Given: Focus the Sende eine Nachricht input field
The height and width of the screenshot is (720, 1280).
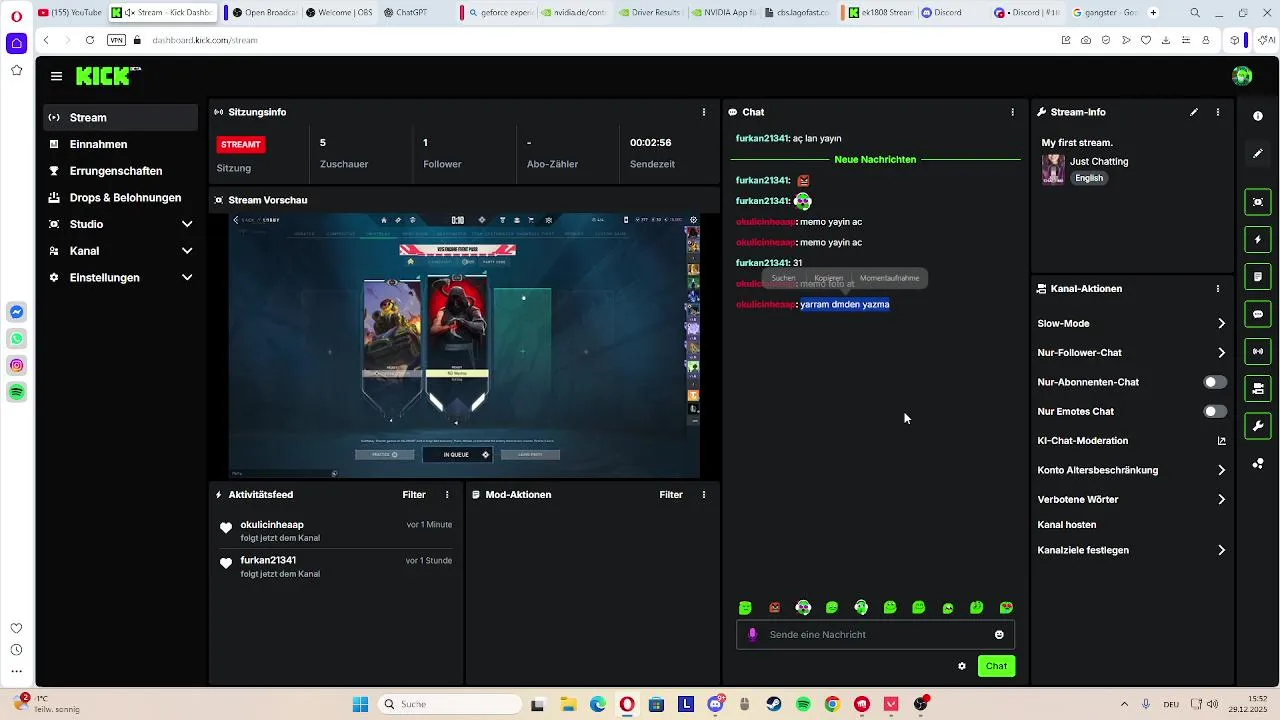Looking at the screenshot, I should (x=875, y=634).
